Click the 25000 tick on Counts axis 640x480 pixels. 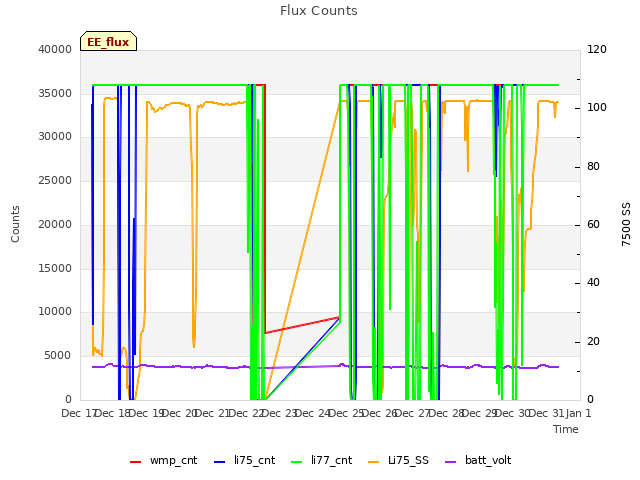tap(55, 180)
